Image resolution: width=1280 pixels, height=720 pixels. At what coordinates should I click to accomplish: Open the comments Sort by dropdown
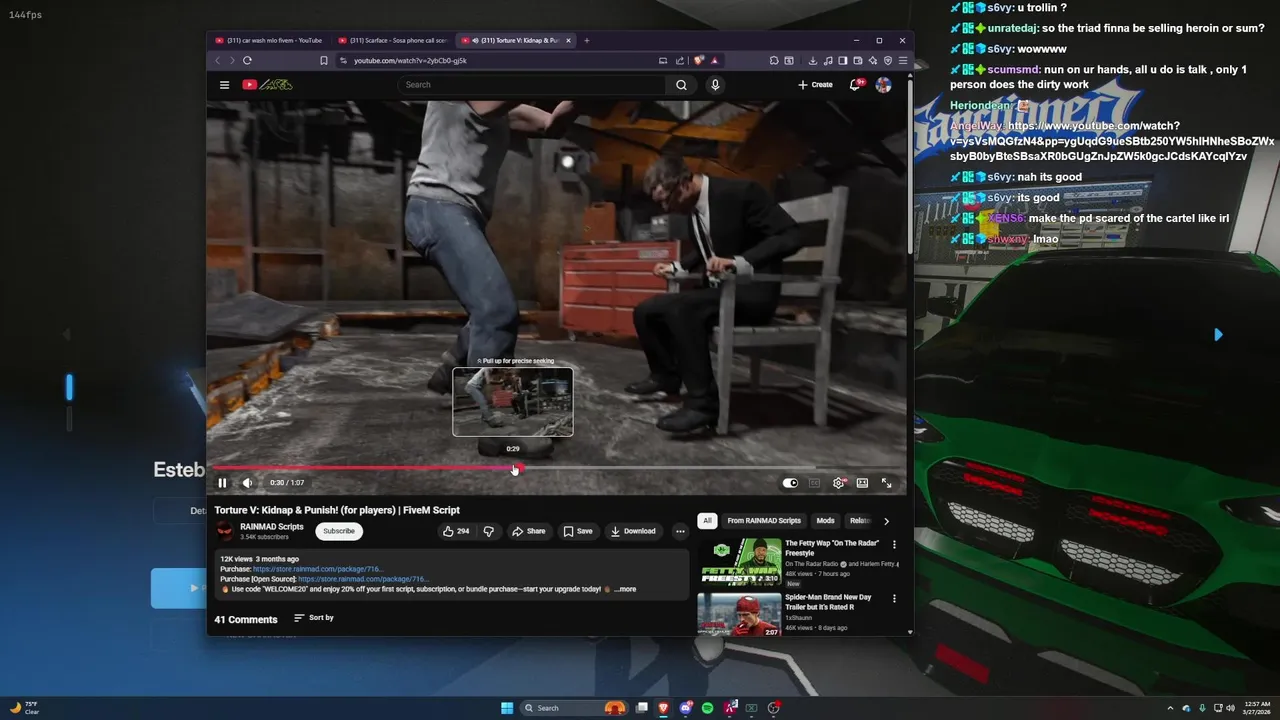point(314,618)
